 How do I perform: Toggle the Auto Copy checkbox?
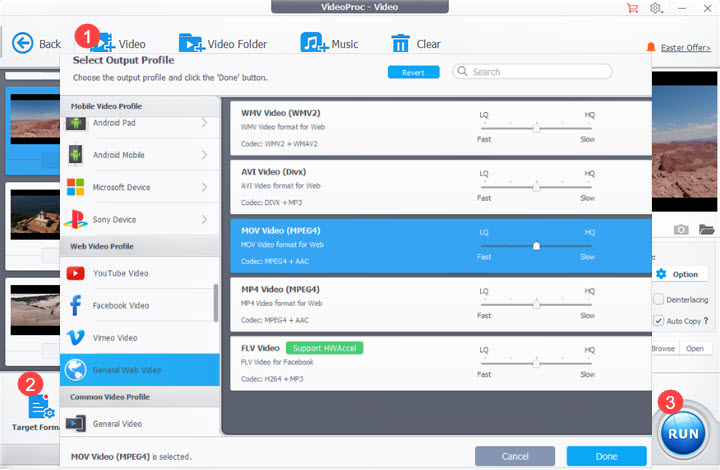pyautogui.click(x=658, y=320)
